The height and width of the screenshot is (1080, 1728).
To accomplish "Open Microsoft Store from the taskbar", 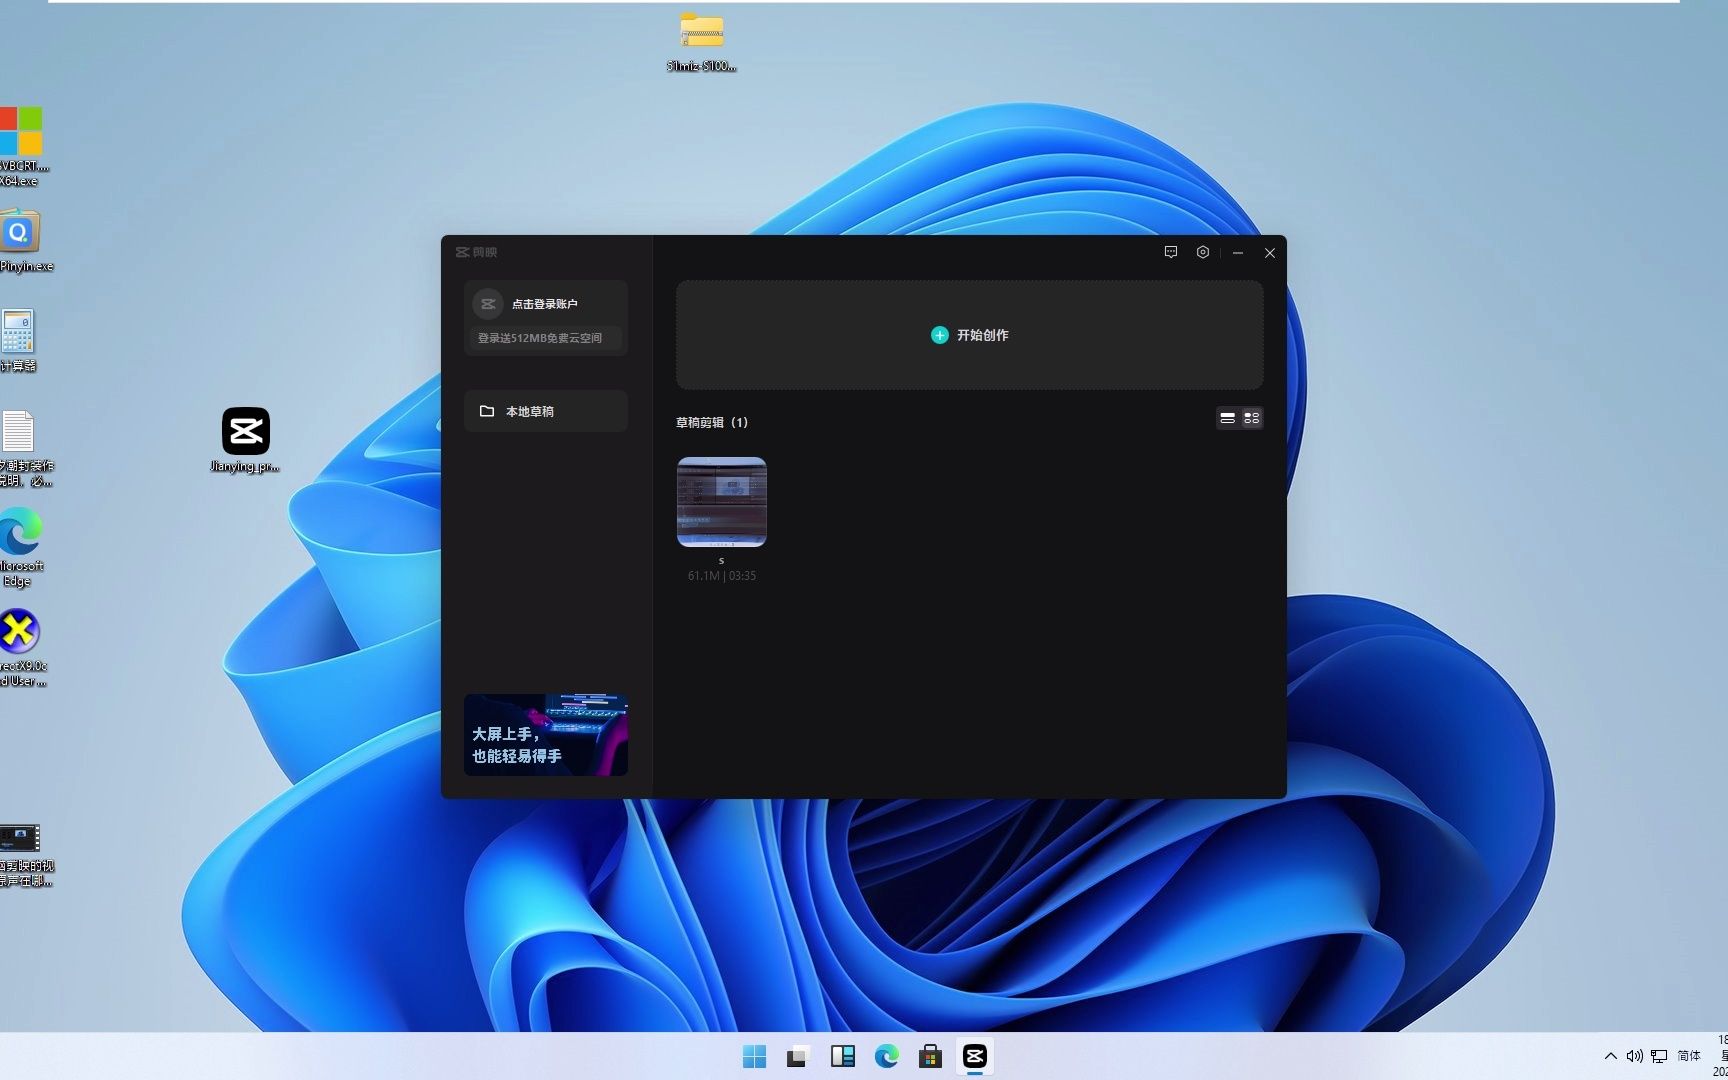I will (x=930, y=1056).
